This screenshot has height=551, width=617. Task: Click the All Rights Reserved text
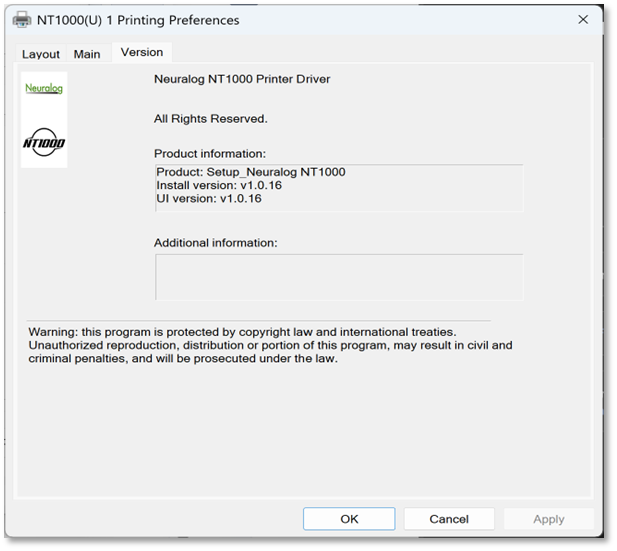211,119
